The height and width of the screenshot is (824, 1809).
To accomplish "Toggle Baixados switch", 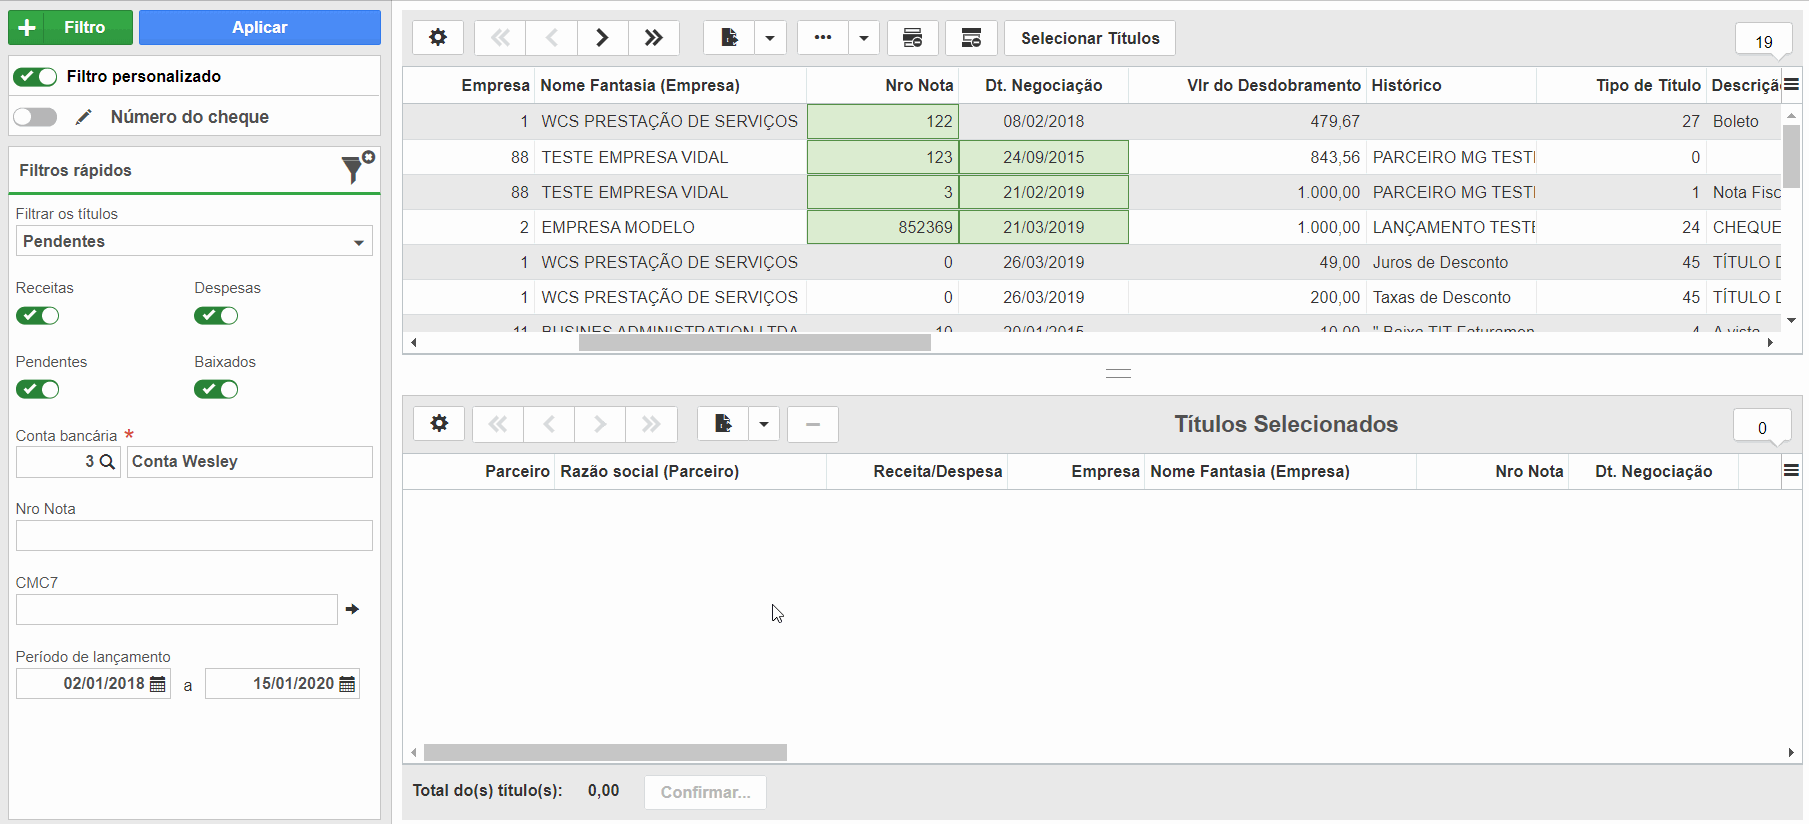I will point(216,390).
